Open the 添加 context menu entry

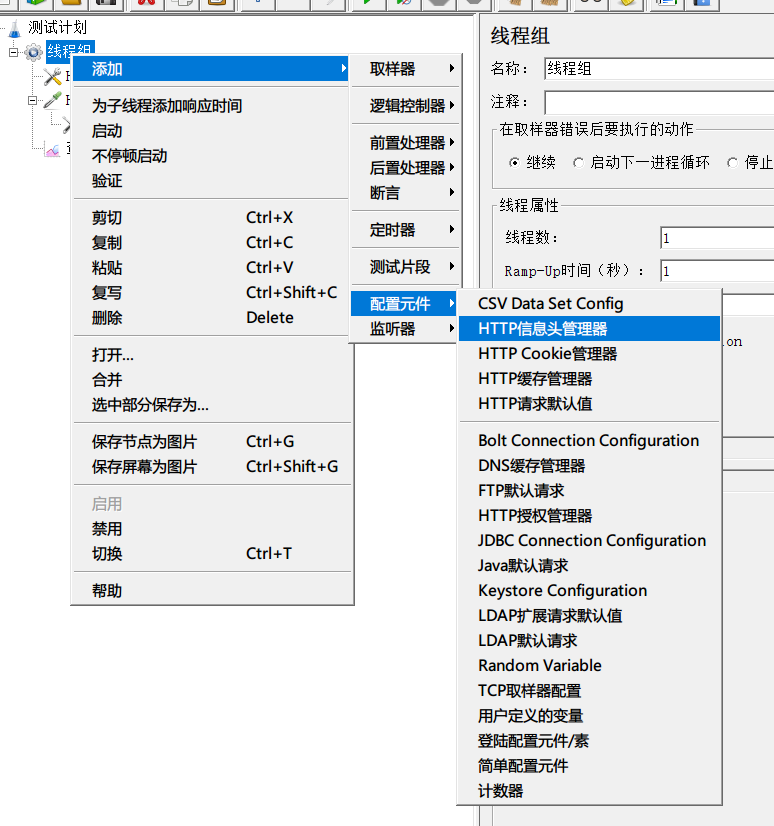pos(211,68)
